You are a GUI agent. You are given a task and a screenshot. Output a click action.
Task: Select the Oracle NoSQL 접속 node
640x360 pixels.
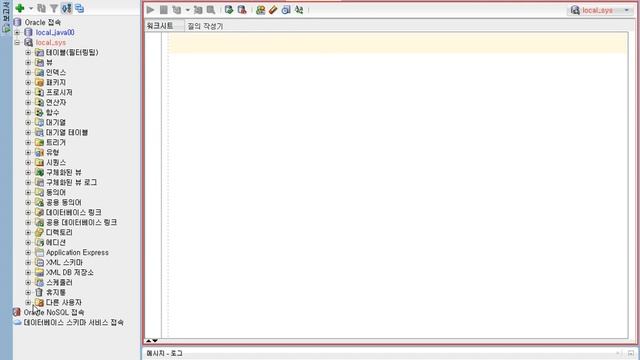point(54,312)
